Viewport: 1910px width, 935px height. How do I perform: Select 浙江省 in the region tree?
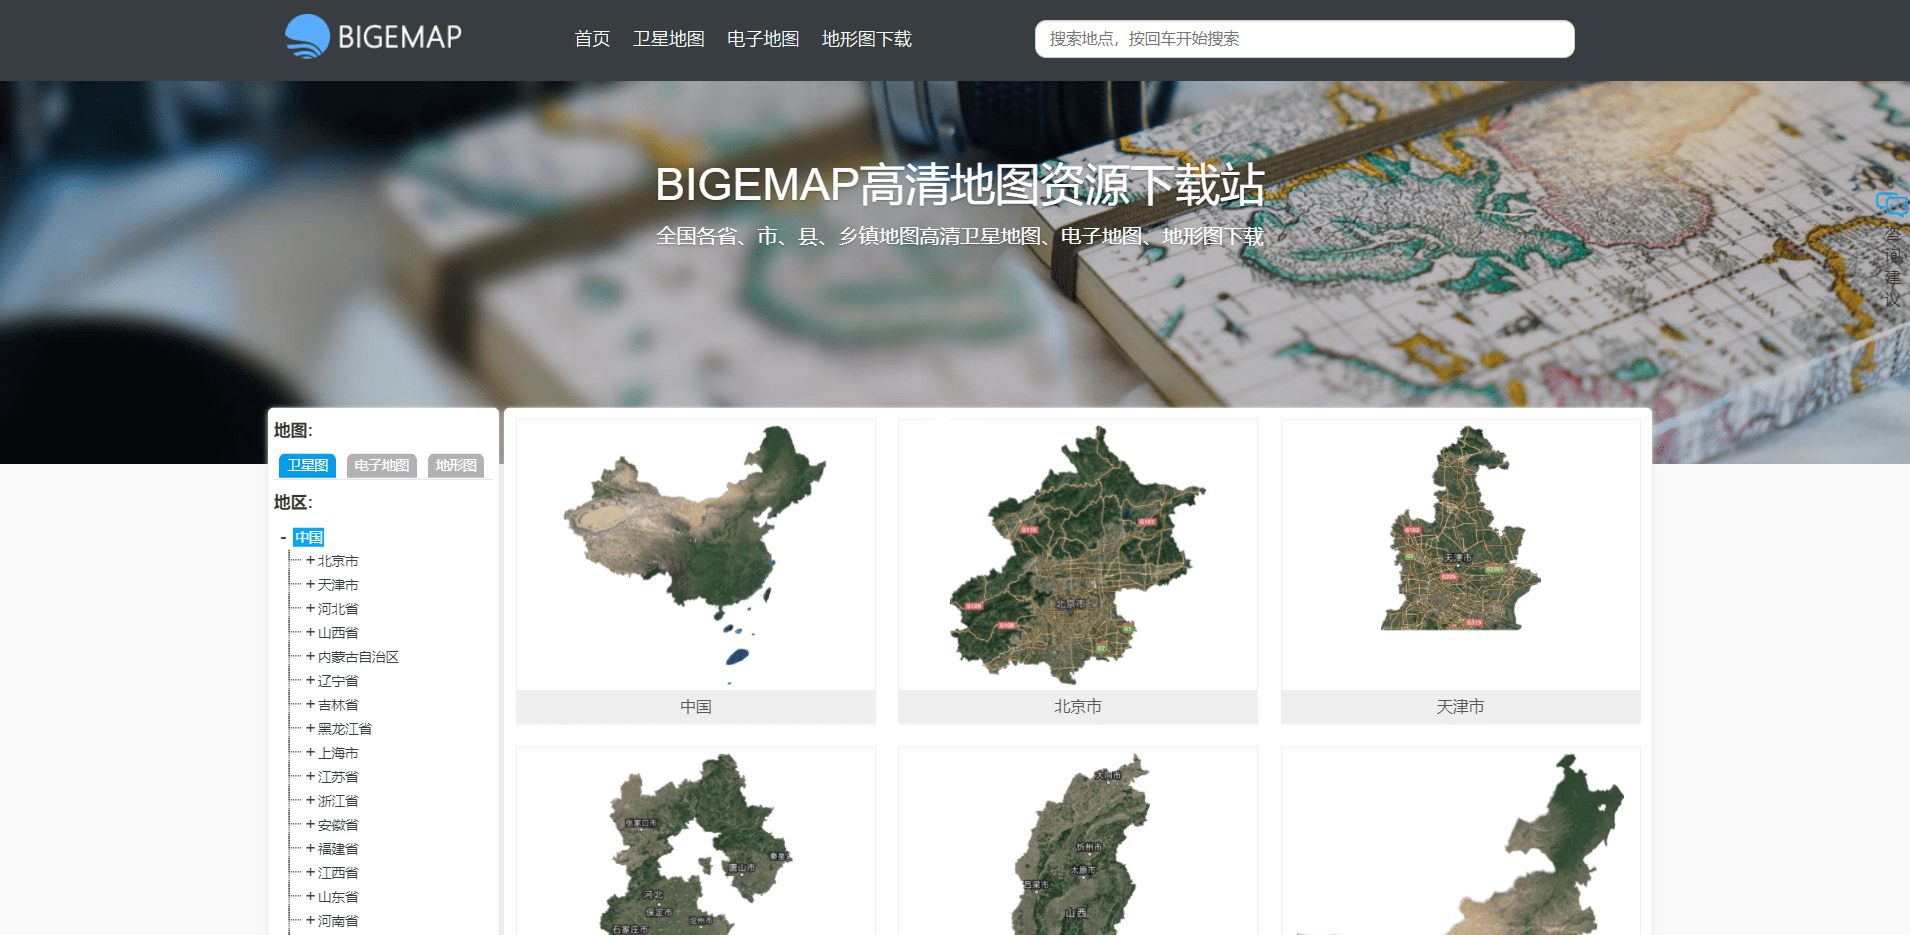coord(338,801)
